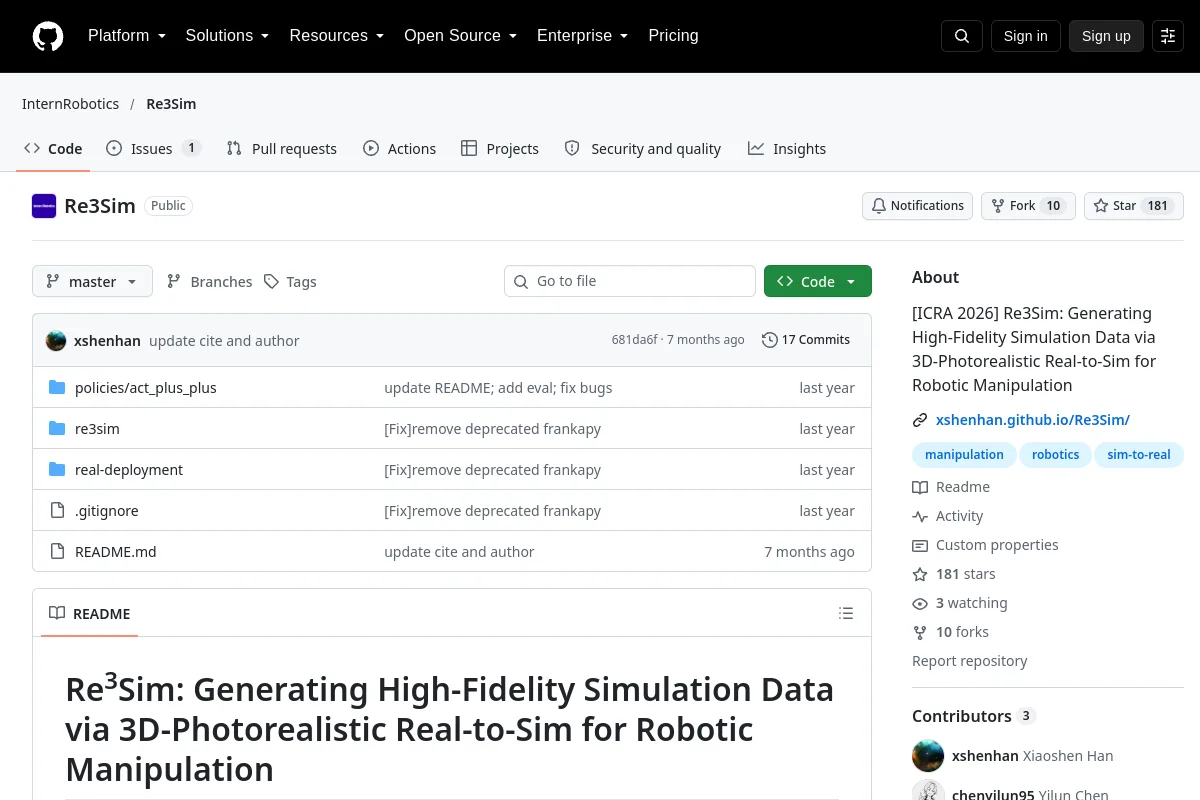Viewport: 1200px width, 800px height.
Task: Click the link icon beside xshenhan.github.io
Action: pos(920,421)
